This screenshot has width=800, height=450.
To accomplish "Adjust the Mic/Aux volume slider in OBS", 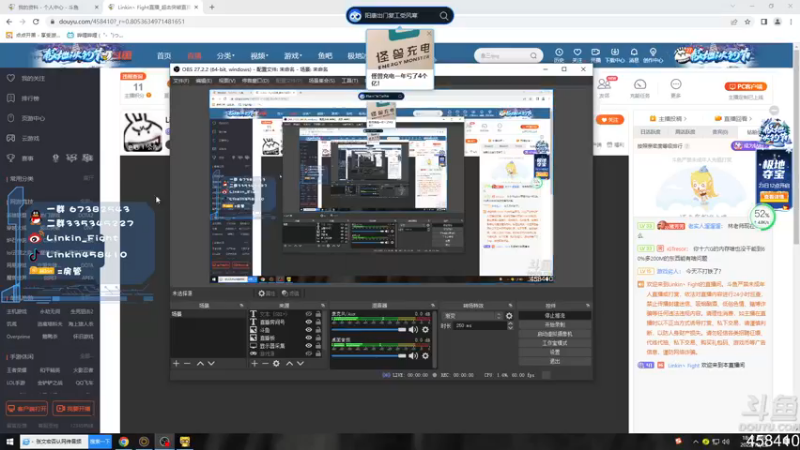I will pos(368,330).
